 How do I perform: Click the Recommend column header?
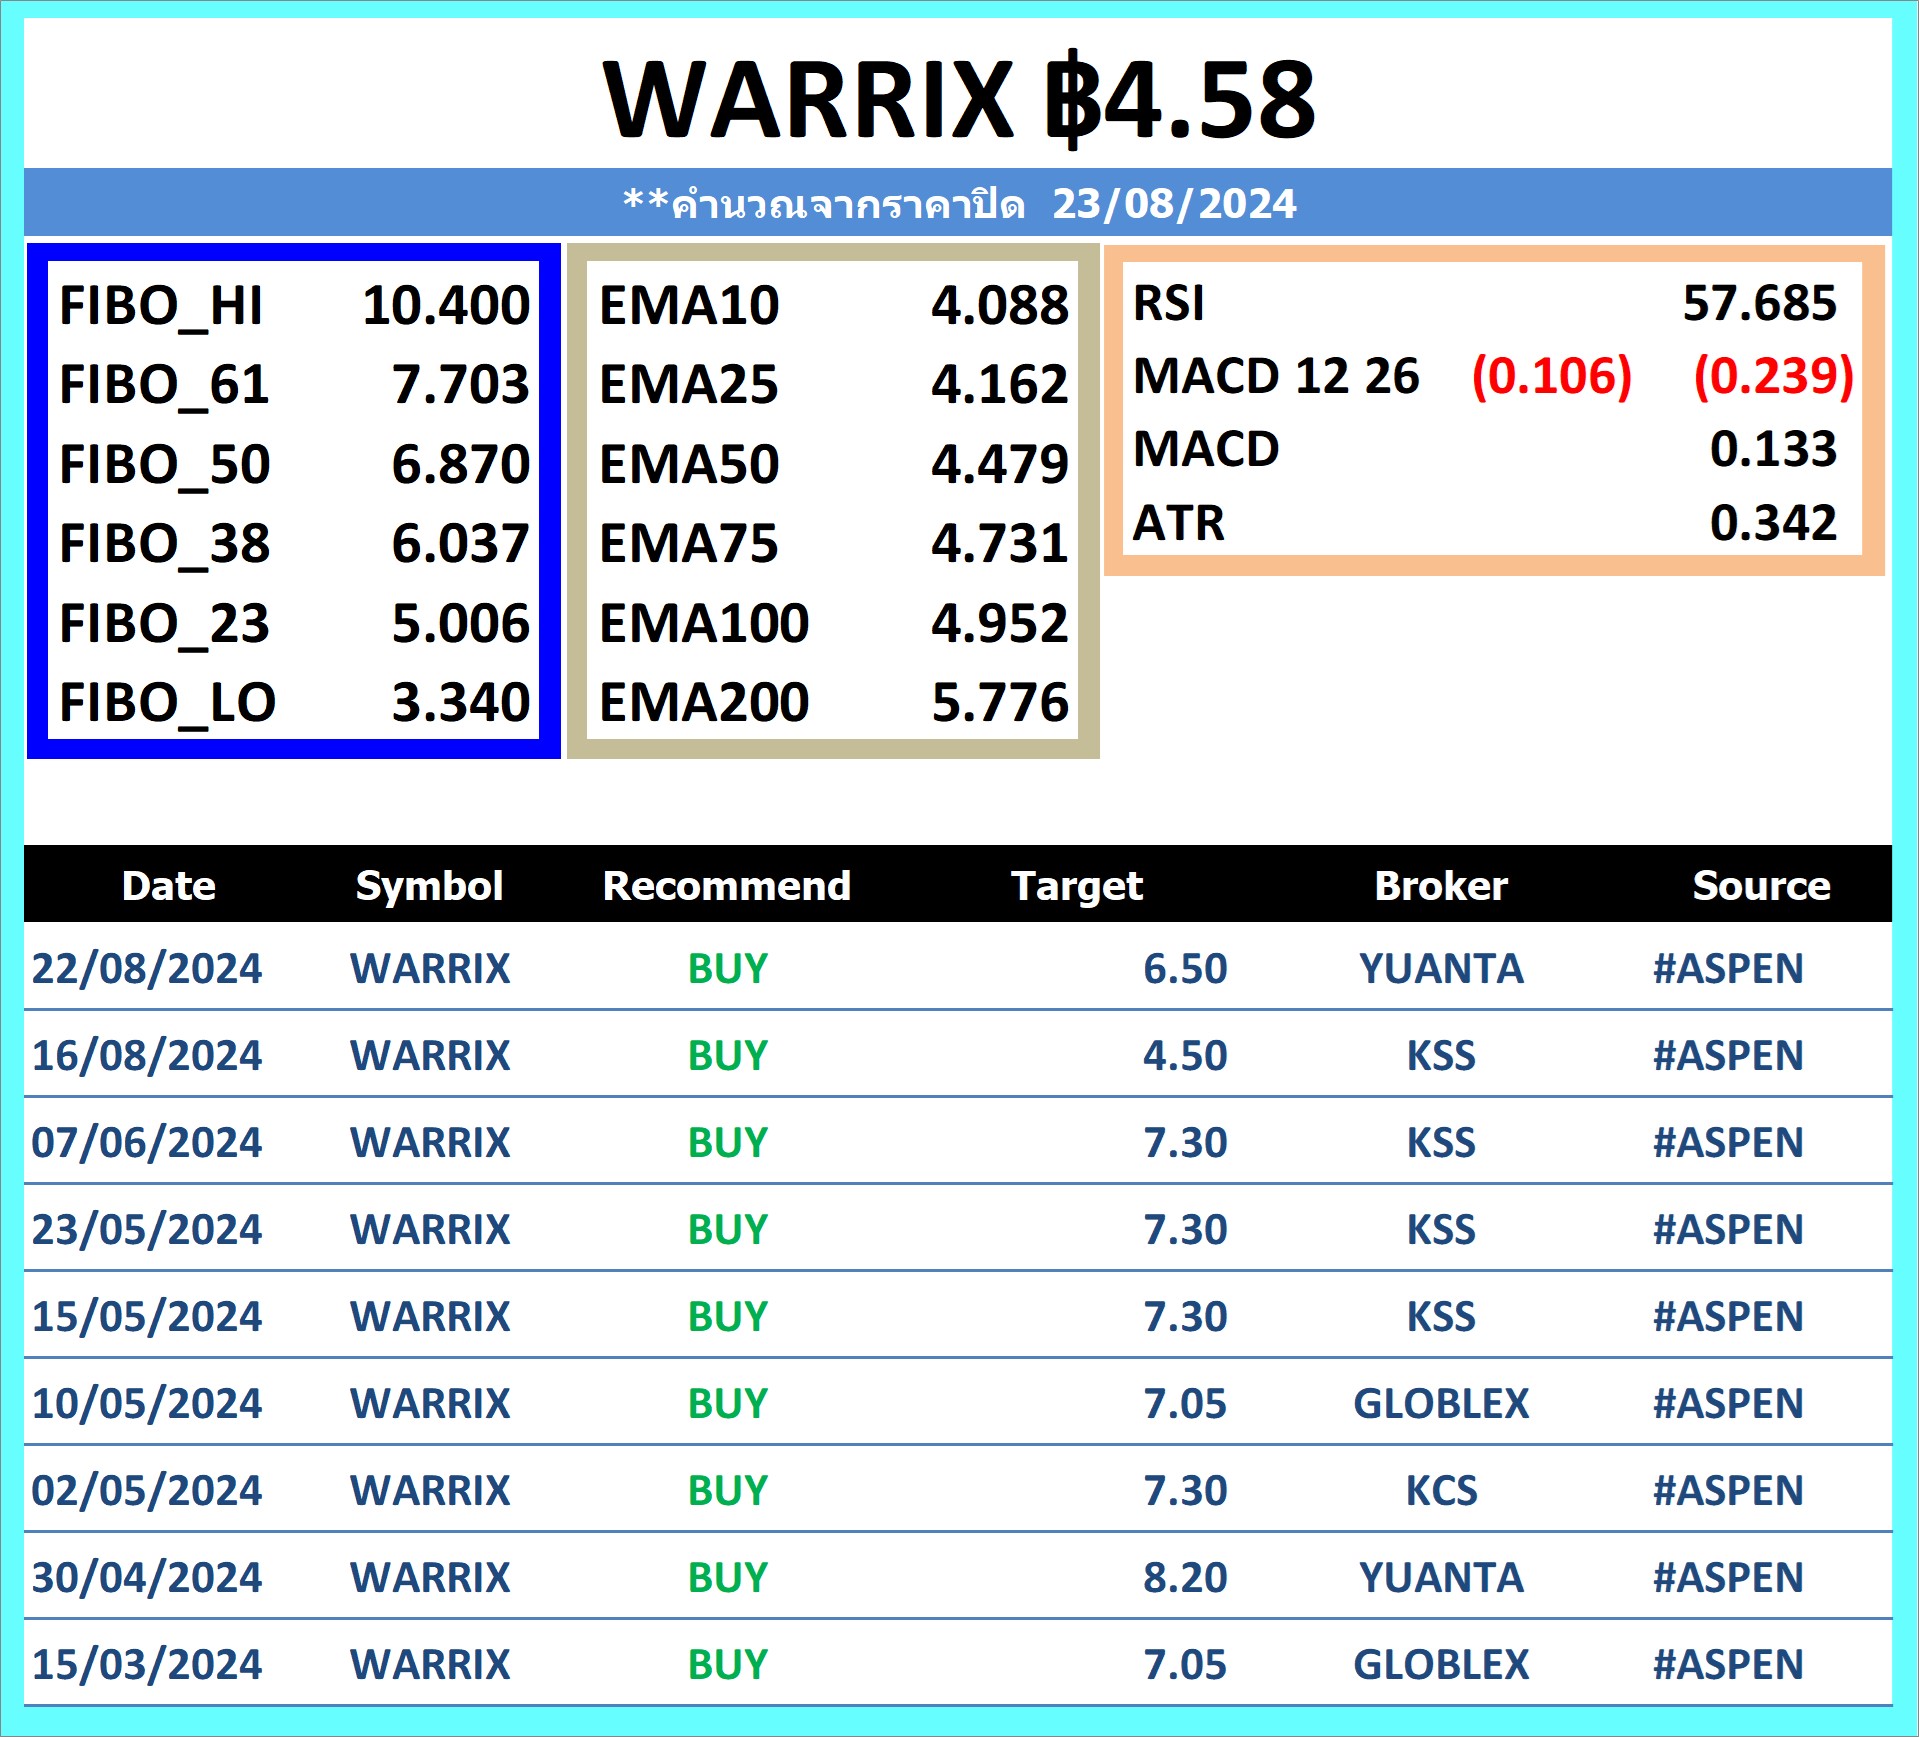pyautogui.click(x=727, y=886)
